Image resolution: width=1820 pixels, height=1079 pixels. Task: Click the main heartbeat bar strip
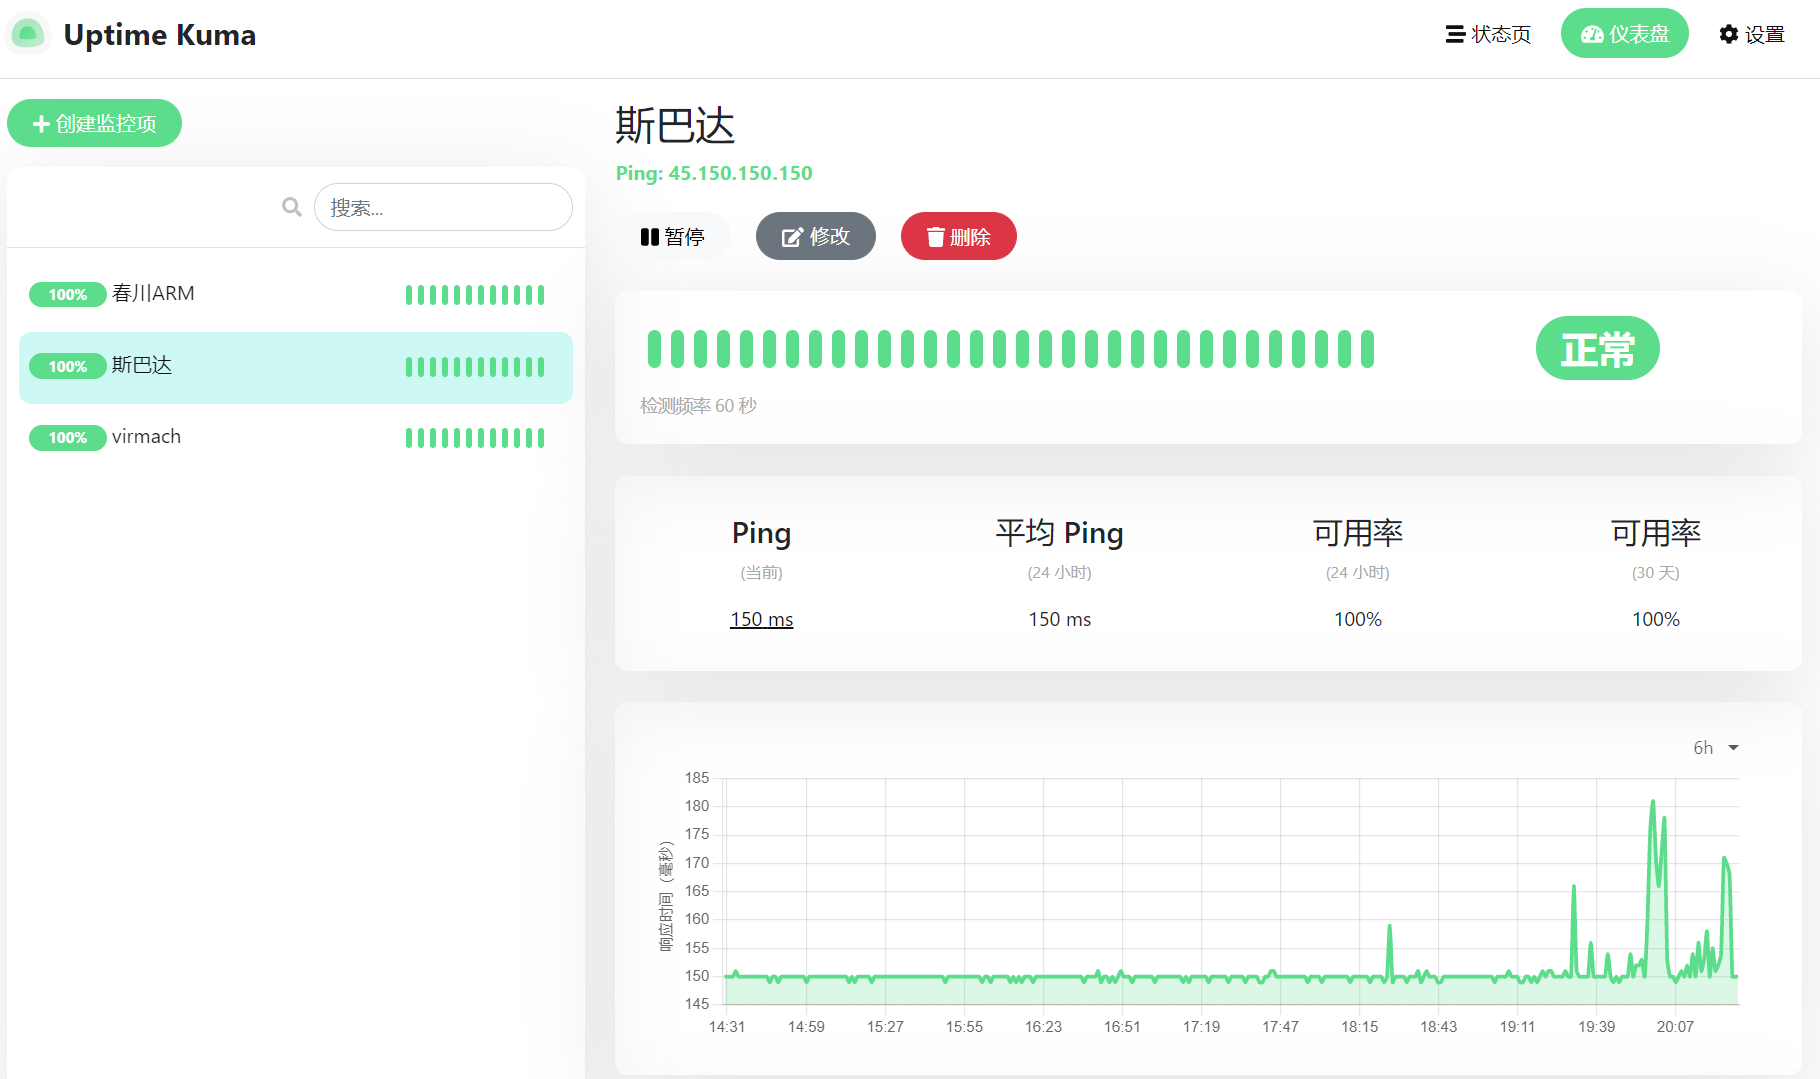point(1011,349)
